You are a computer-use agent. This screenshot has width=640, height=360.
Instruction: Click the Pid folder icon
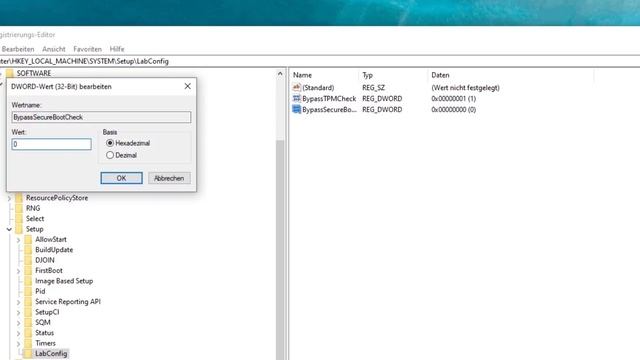pyautogui.click(x=28, y=291)
